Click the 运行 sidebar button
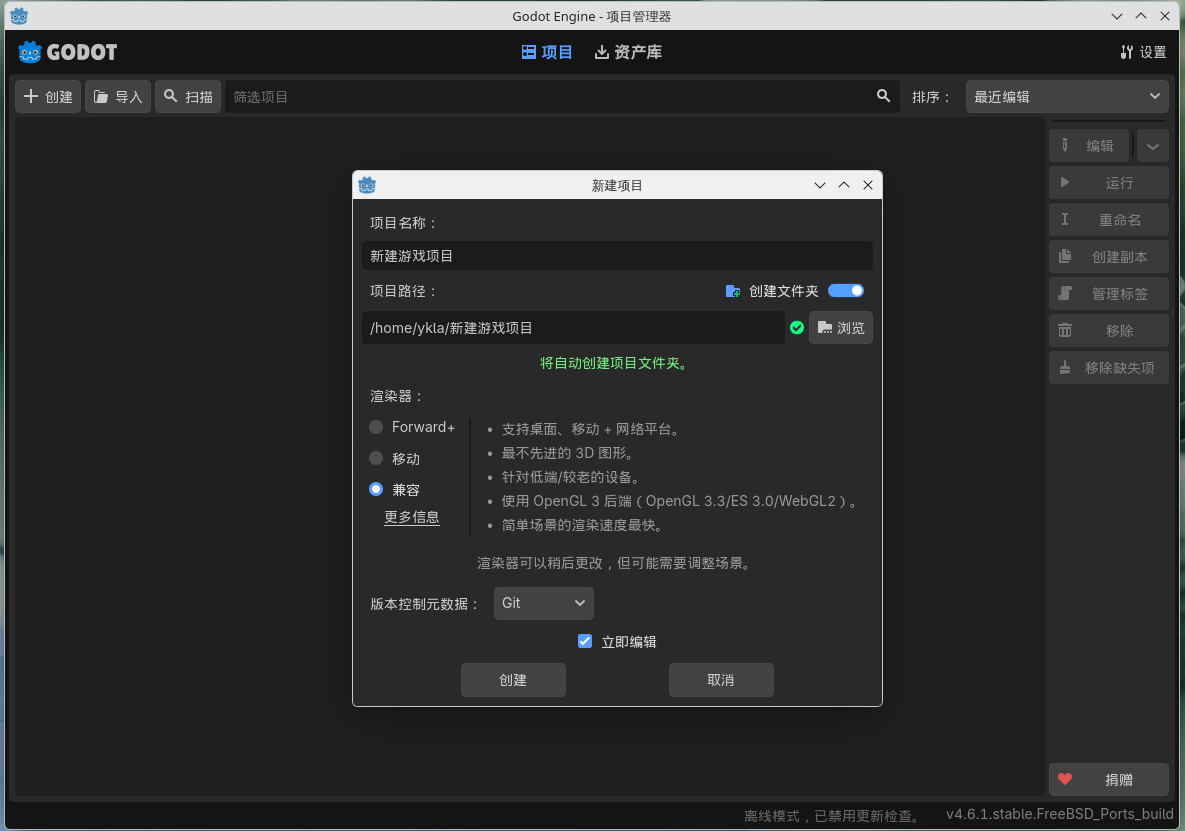Viewport: 1185px width, 831px height. point(1109,183)
